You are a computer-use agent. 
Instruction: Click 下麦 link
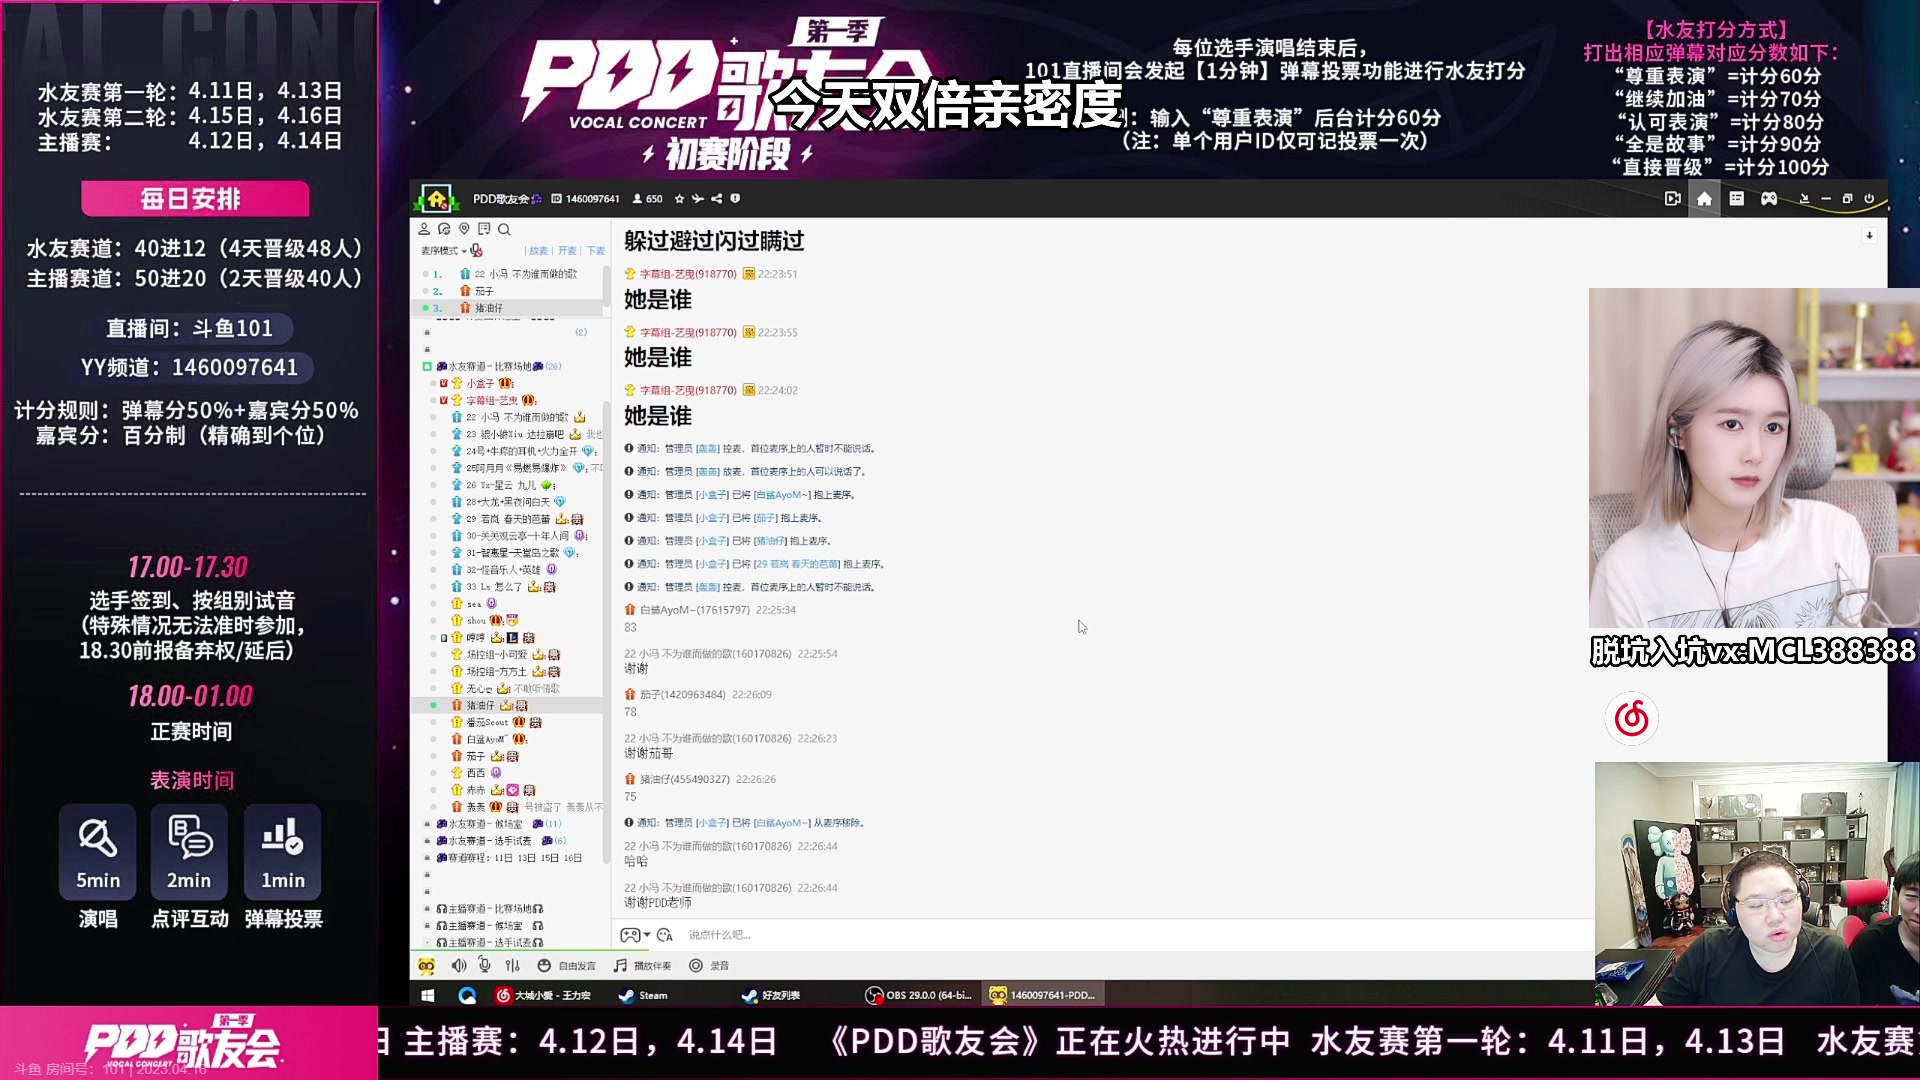click(596, 251)
